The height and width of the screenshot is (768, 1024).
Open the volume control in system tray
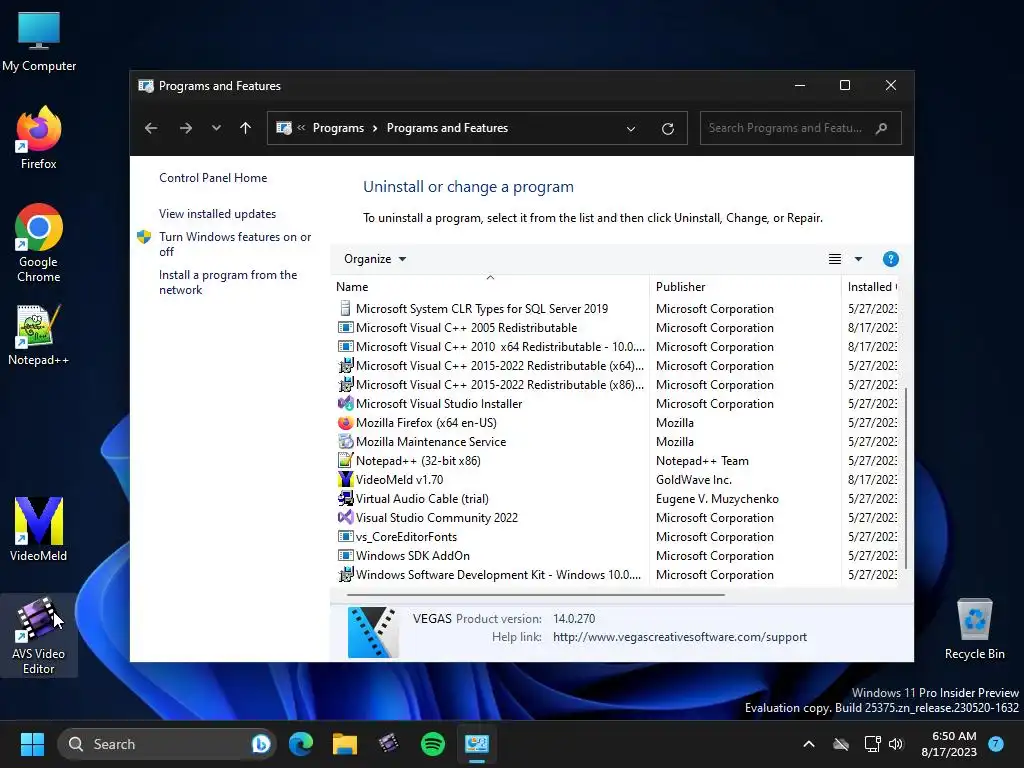[896, 744]
